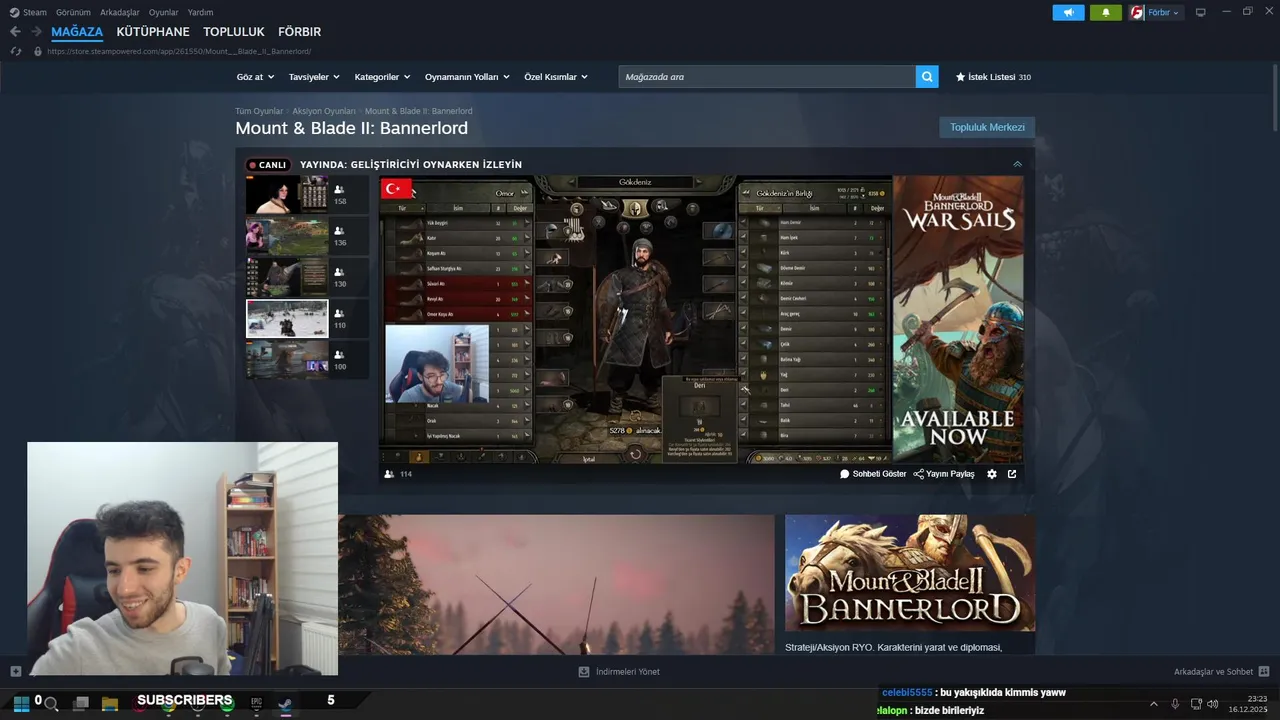Open the Görünüm menu
The image size is (1280, 720).
coord(73,12)
